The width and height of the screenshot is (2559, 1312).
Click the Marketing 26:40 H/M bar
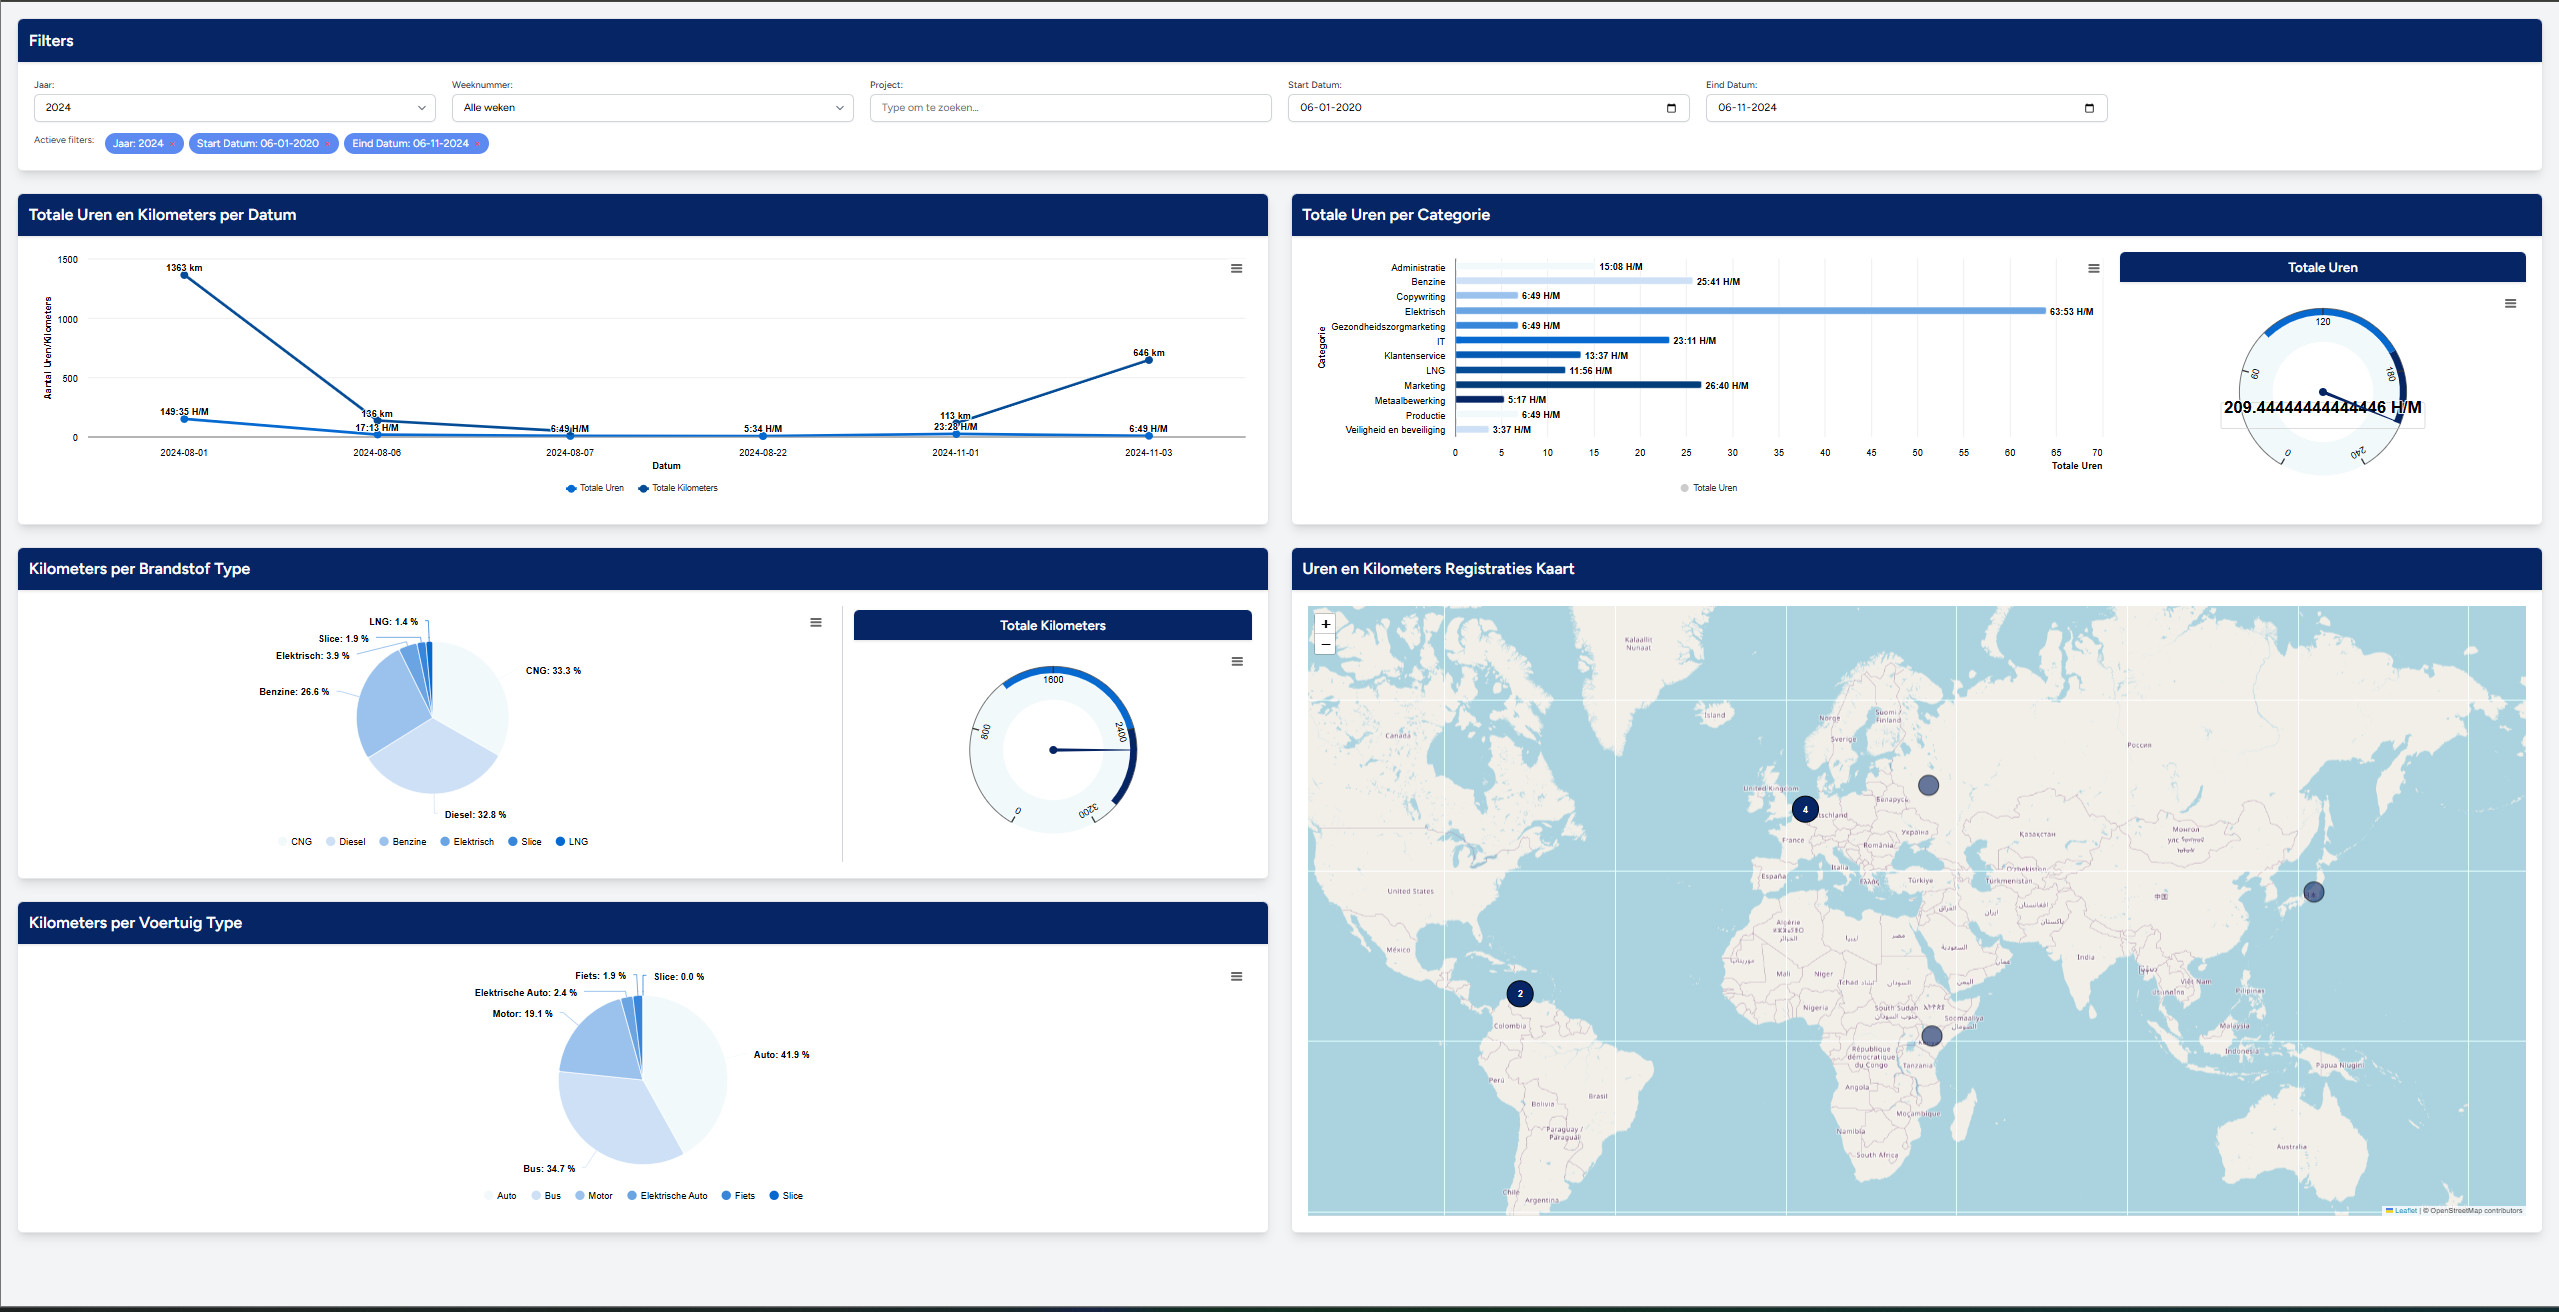pos(1578,385)
